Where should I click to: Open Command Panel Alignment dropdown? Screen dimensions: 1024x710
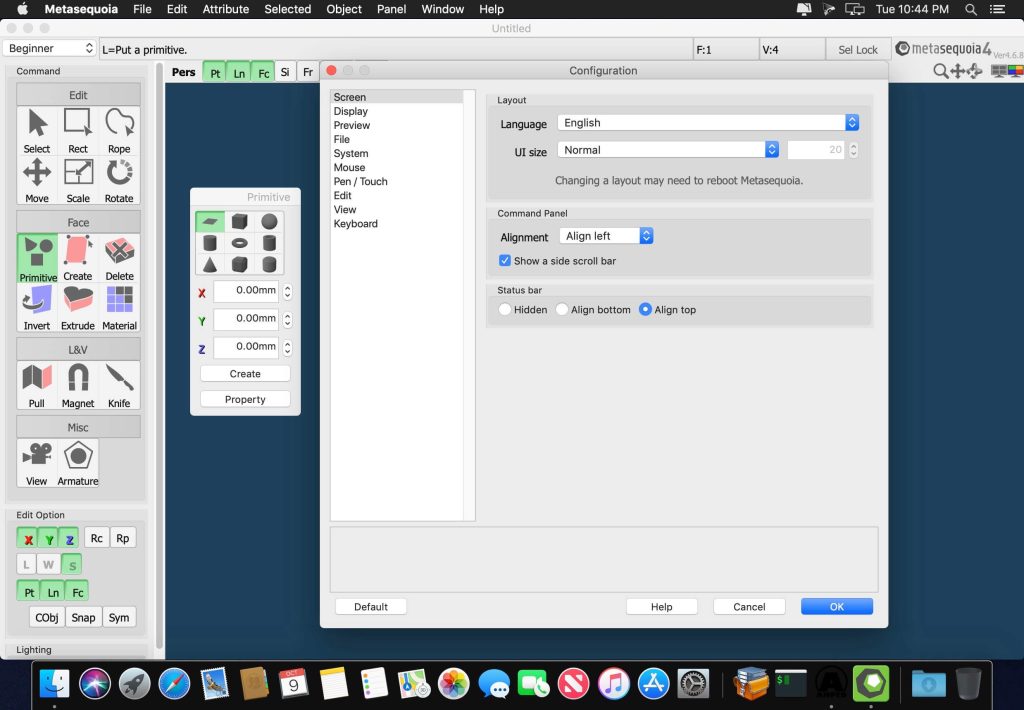pos(606,236)
